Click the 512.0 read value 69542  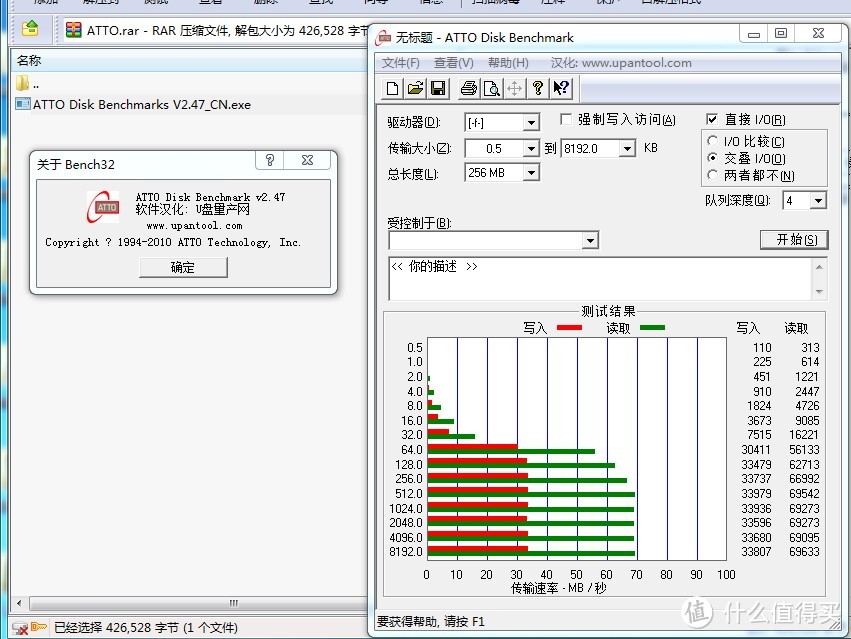(804, 494)
